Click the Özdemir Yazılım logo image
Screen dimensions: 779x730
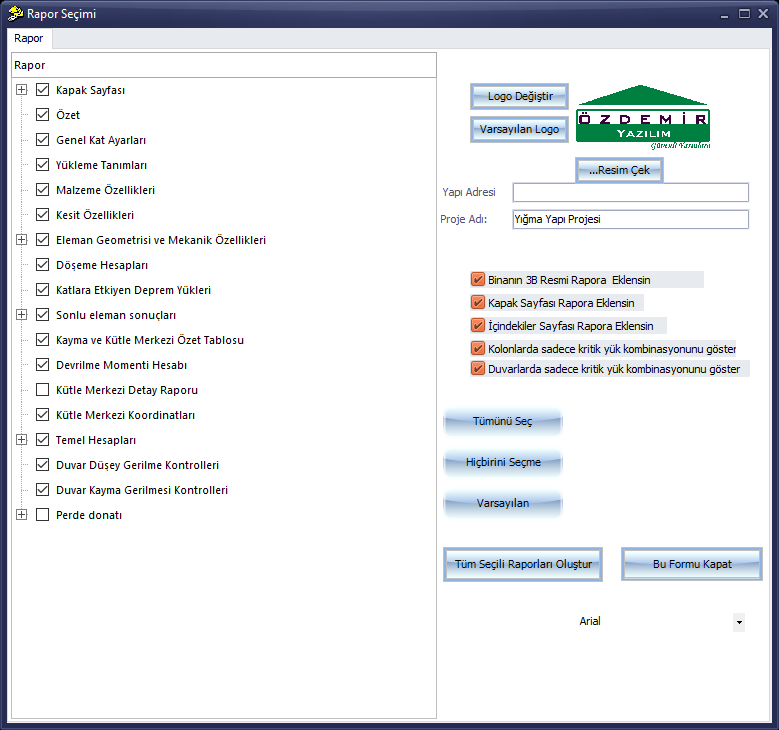pyautogui.click(x=643, y=117)
